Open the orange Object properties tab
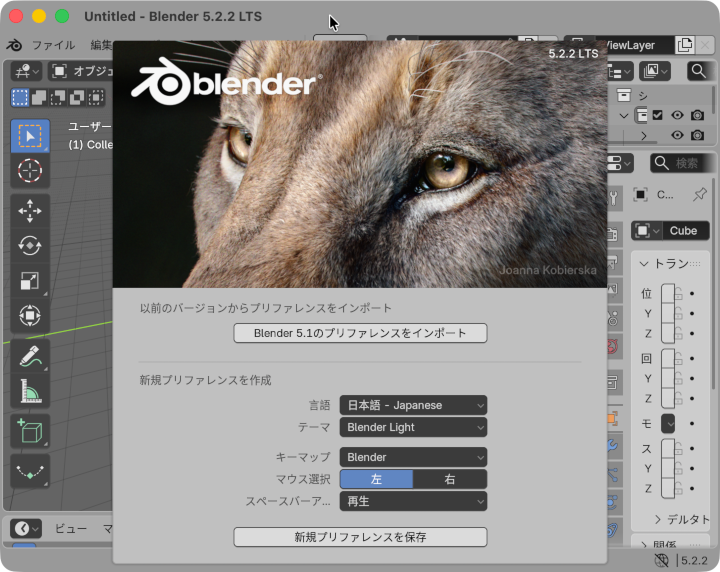Screen dimensions: 720x572 click(613, 418)
